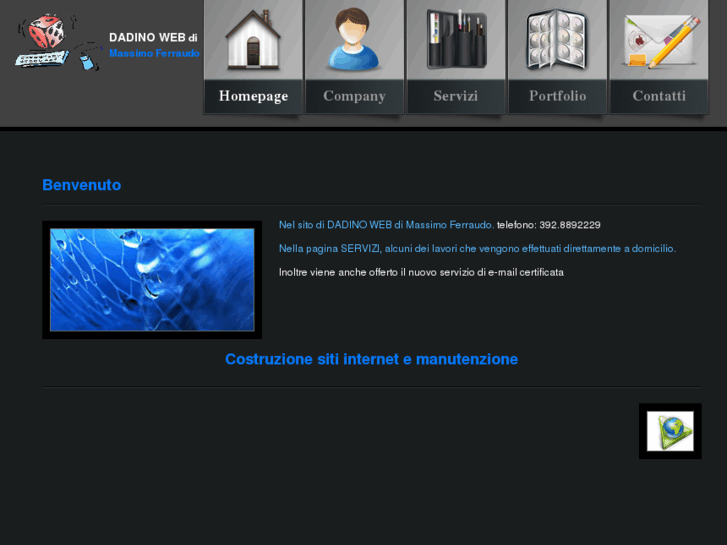
Task: Select the Portfolio menu label
Action: [557, 96]
